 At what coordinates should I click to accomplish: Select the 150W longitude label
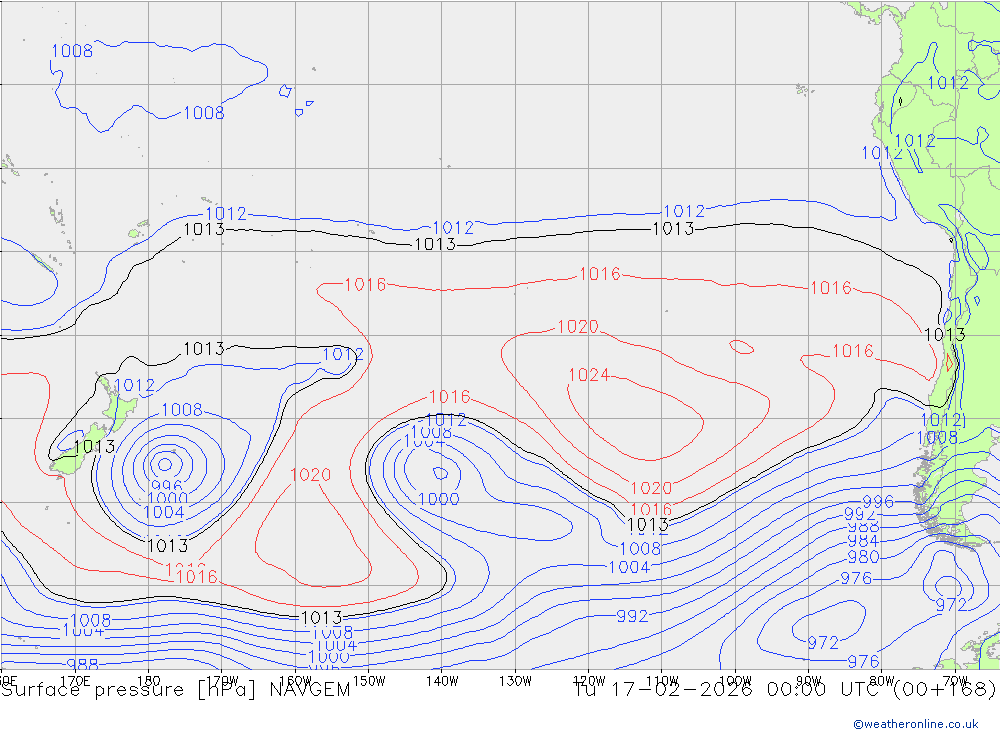[369, 681]
